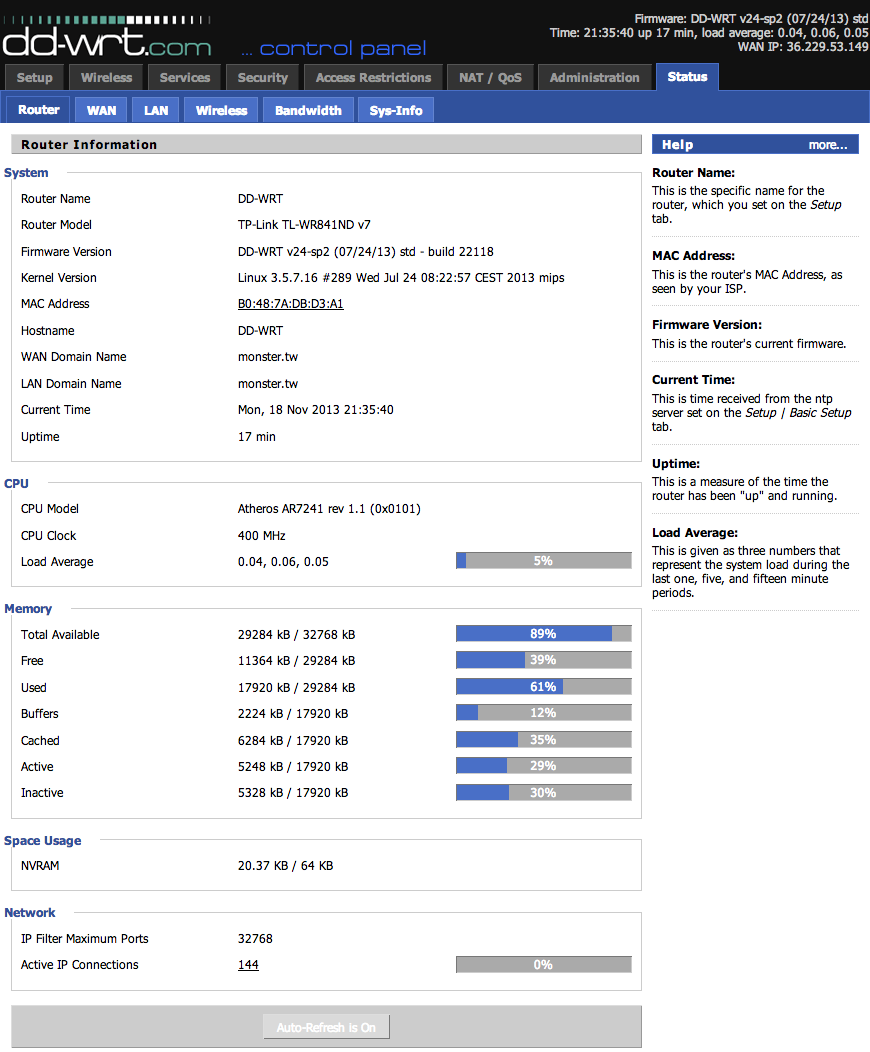This screenshot has width=870, height=1052.
Task: Switch to the WAN sub-tab
Action: click(101, 111)
